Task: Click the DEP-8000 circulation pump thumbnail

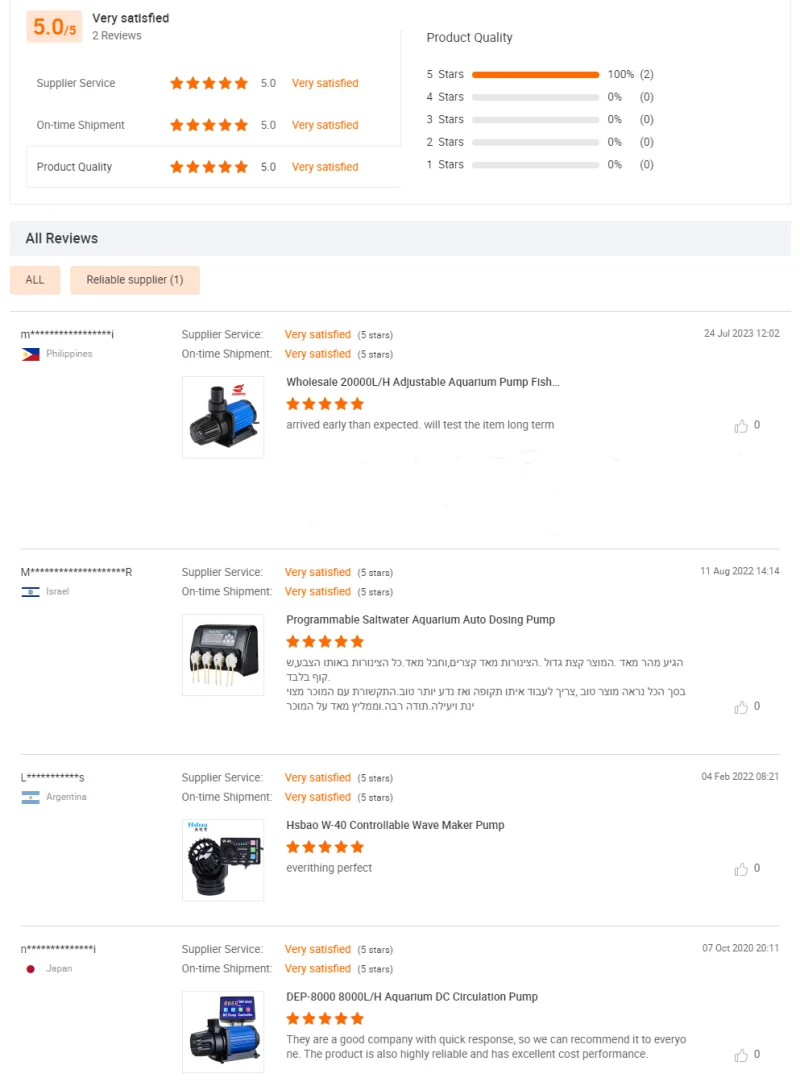Action: [x=223, y=1032]
